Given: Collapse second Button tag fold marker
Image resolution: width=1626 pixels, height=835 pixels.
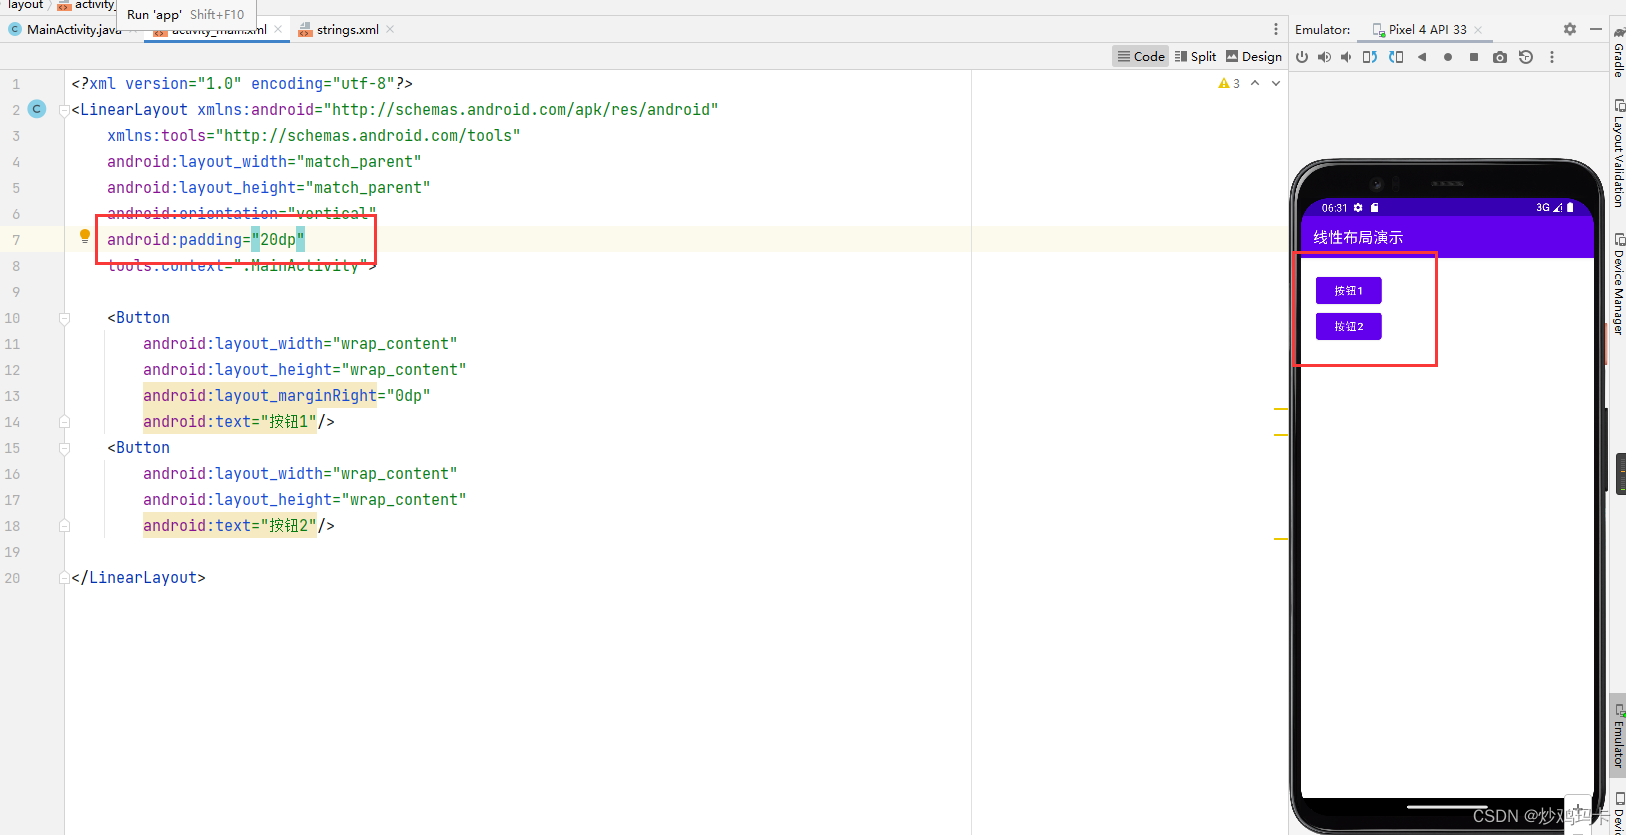Looking at the screenshot, I should pyautogui.click(x=64, y=448).
